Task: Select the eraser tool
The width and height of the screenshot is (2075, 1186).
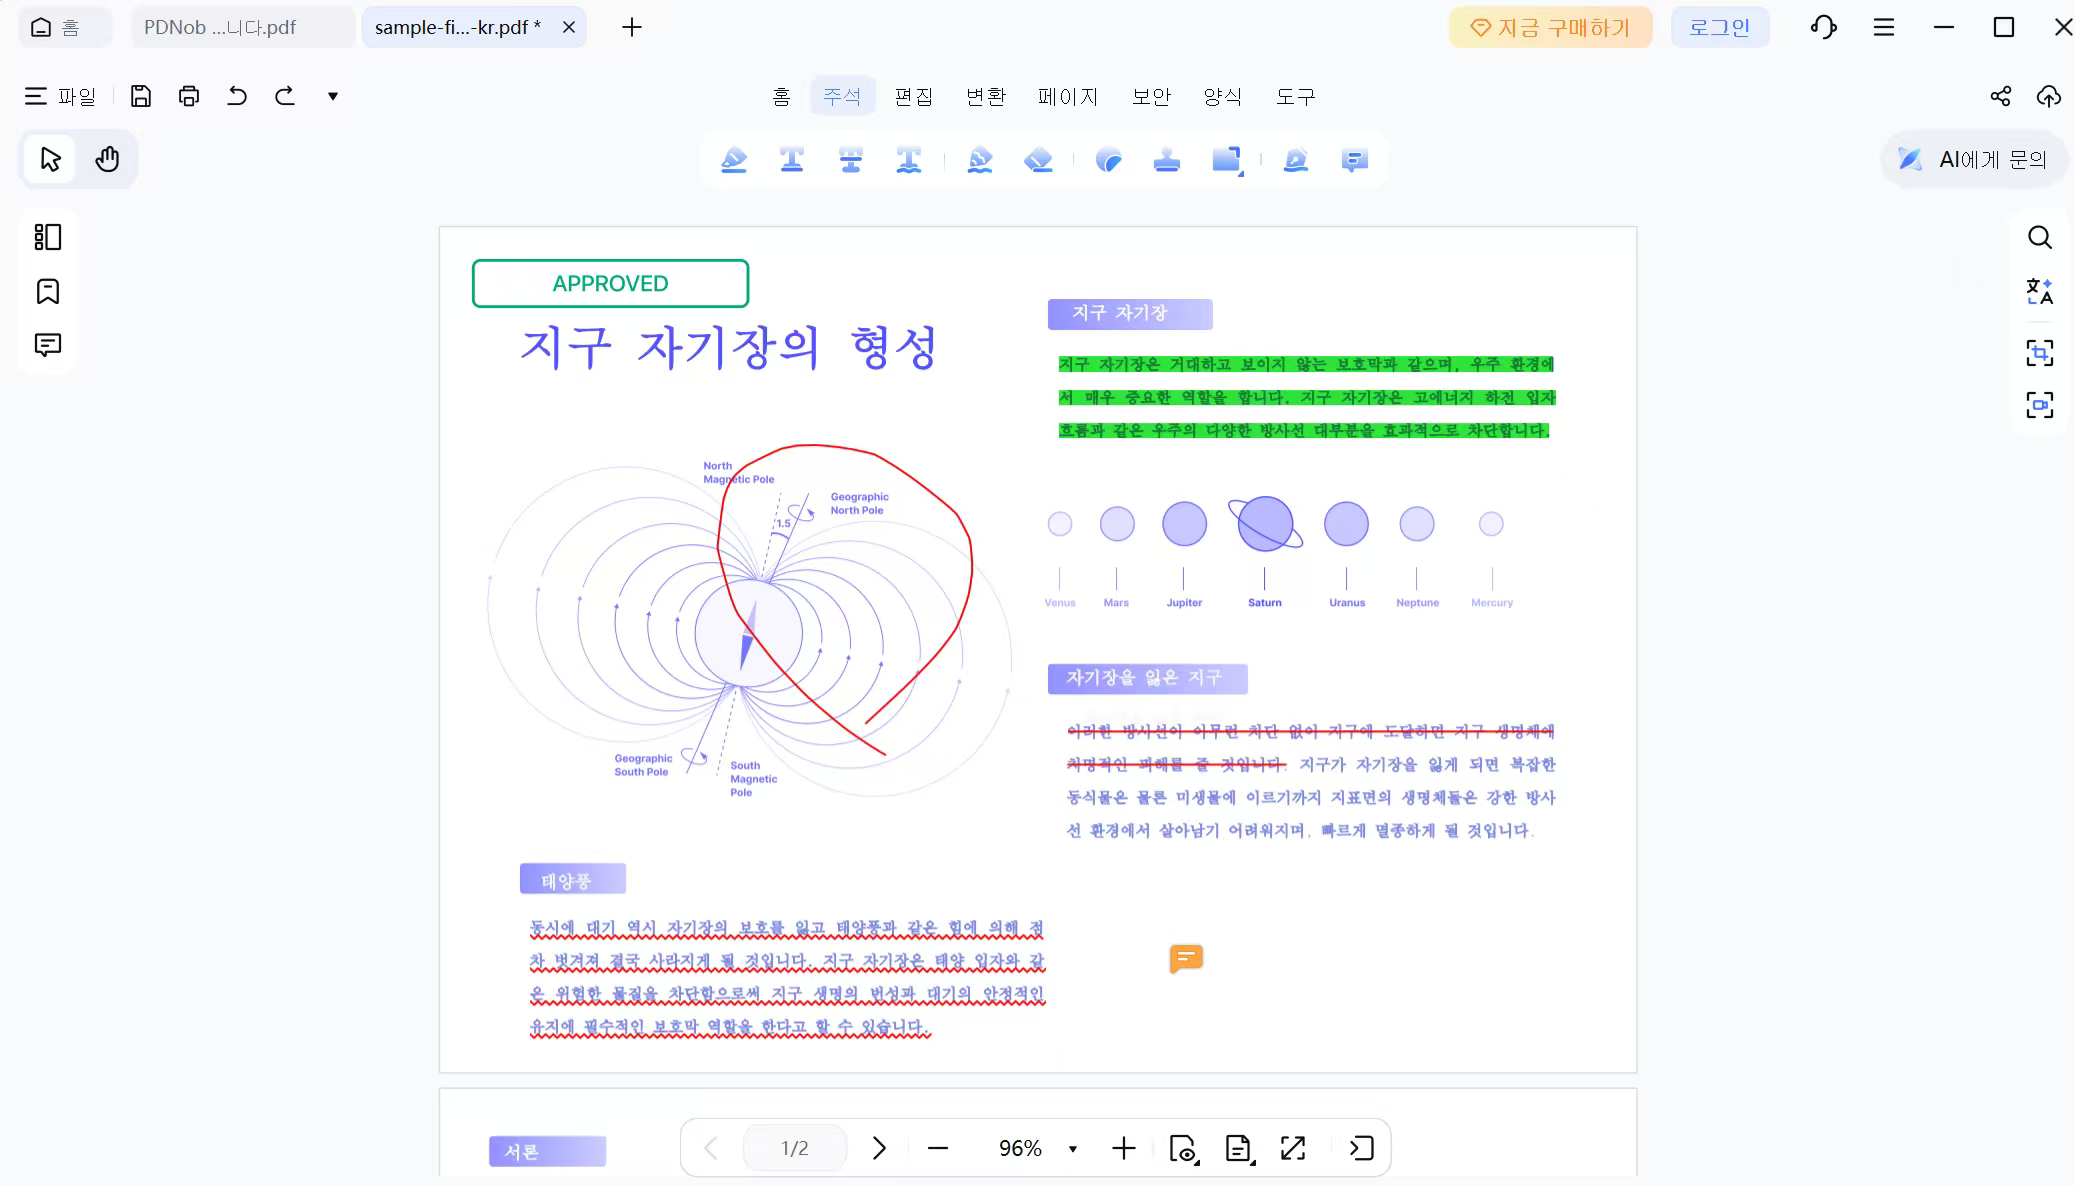Action: 1039,160
